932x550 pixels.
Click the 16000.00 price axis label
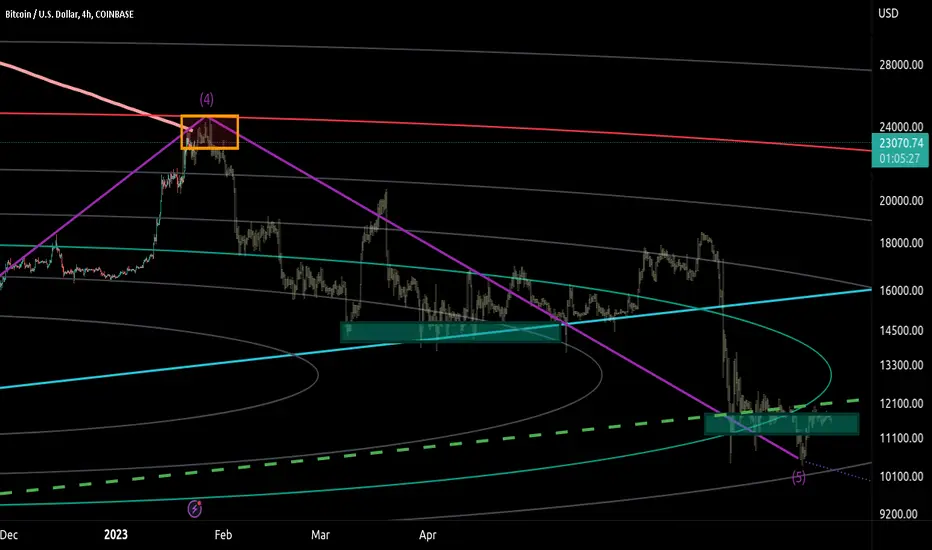click(901, 290)
